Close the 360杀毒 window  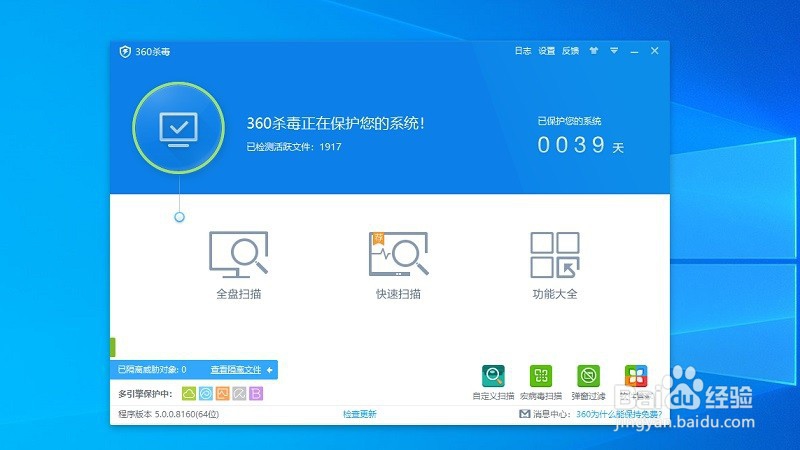(655, 51)
